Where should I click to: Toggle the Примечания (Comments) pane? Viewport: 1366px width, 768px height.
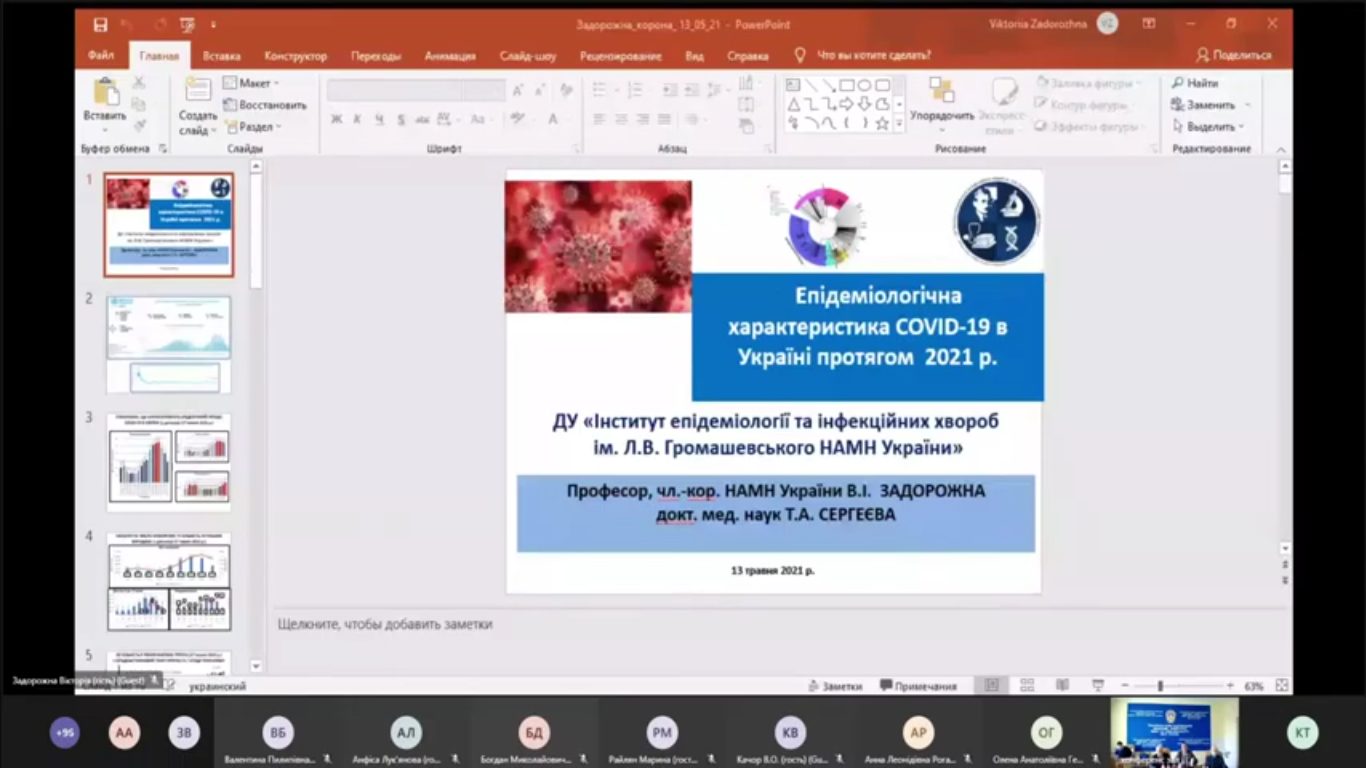918,686
